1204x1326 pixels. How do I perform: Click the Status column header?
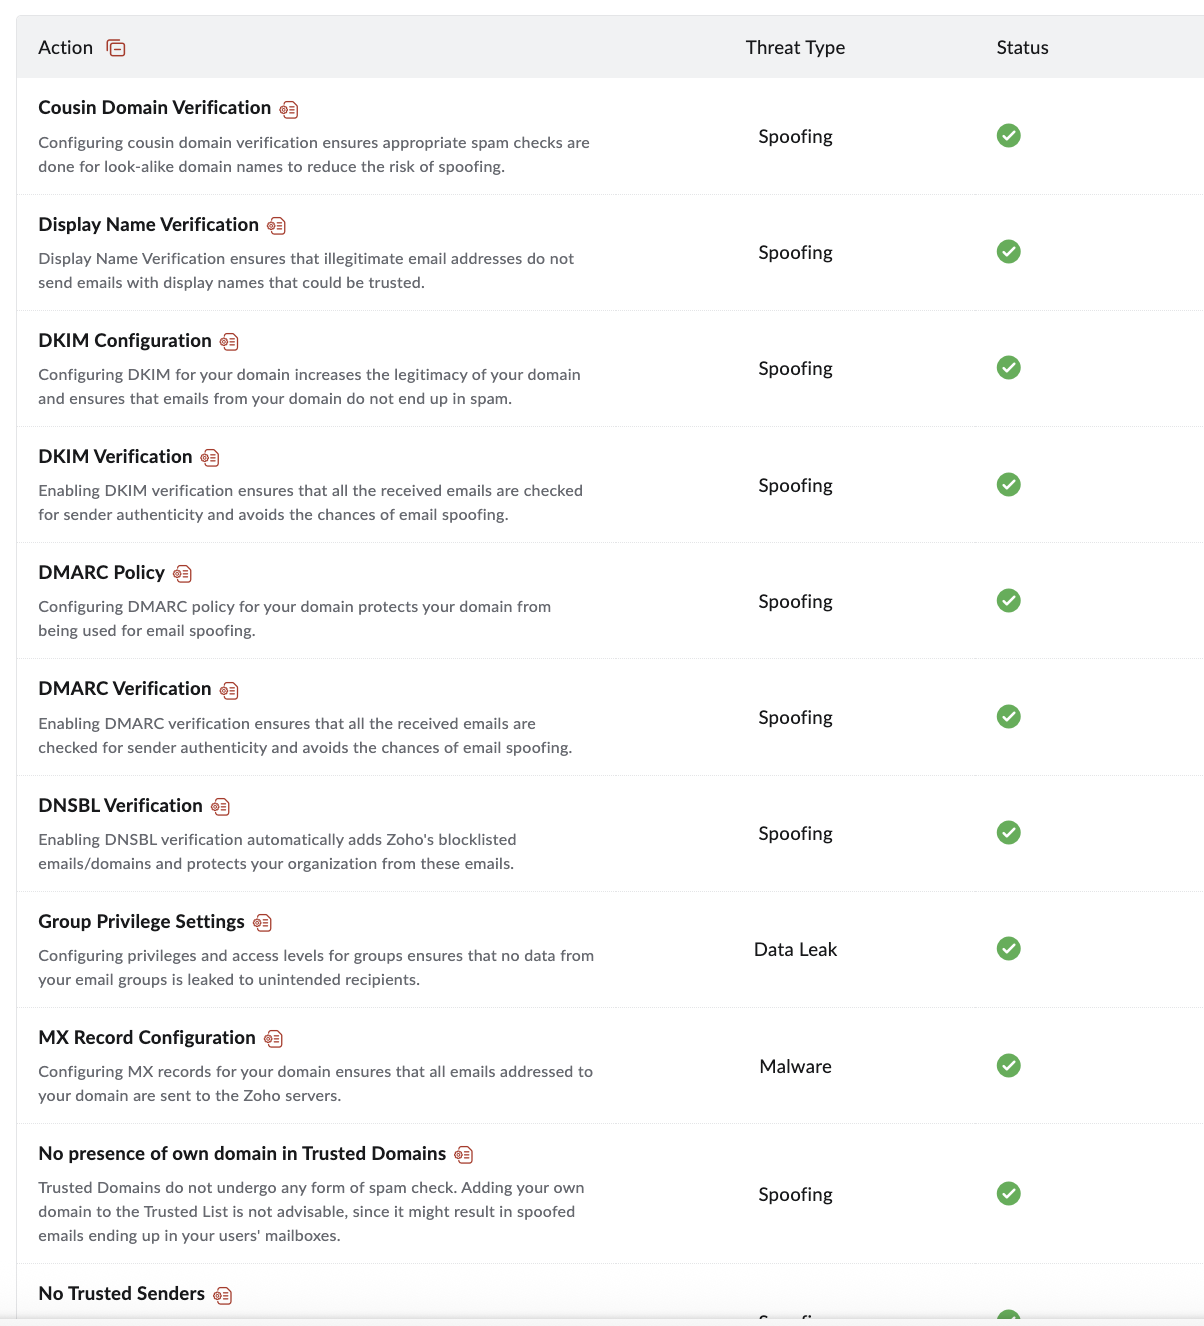[x=1022, y=48]
